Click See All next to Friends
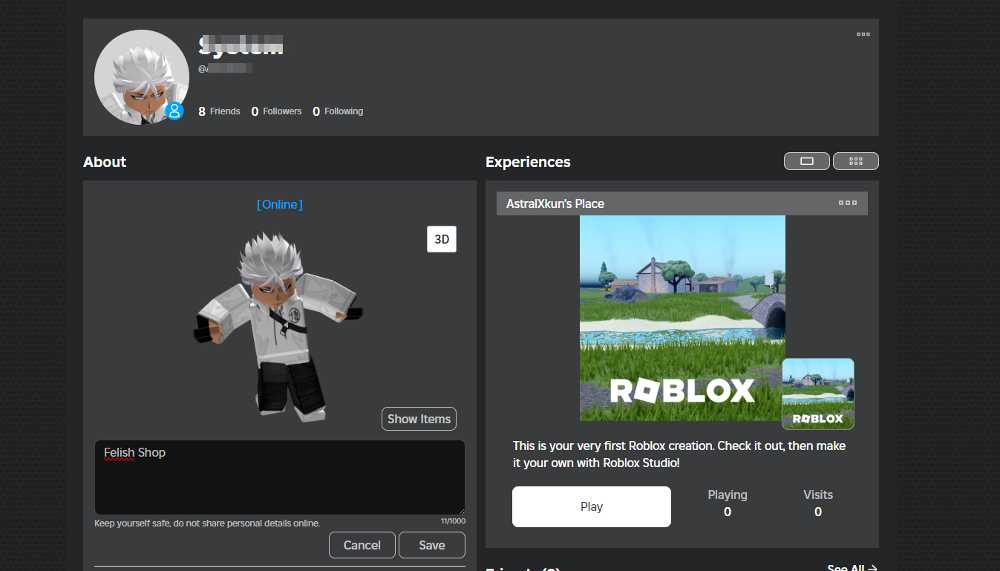 [x=851, y=568]
